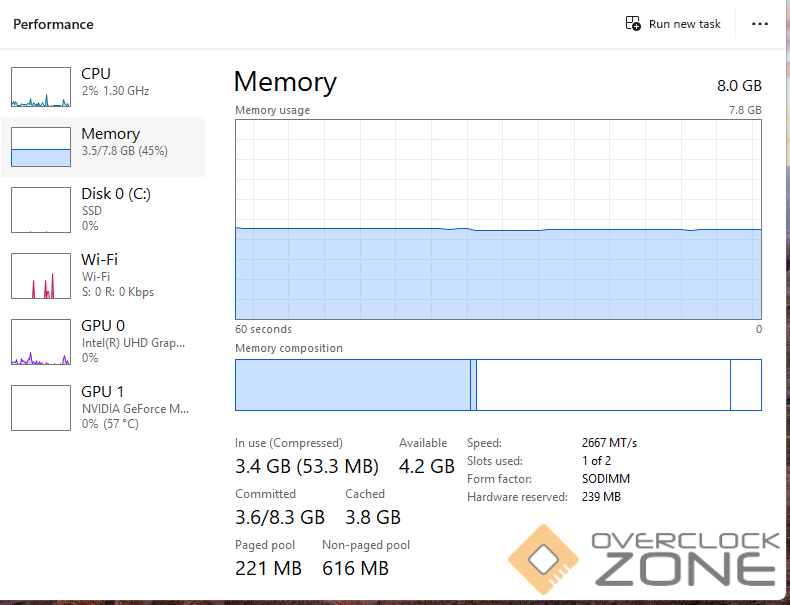Screen dimensions: 790x605
Task: Click the Run new task label
Action: point(685,24)
